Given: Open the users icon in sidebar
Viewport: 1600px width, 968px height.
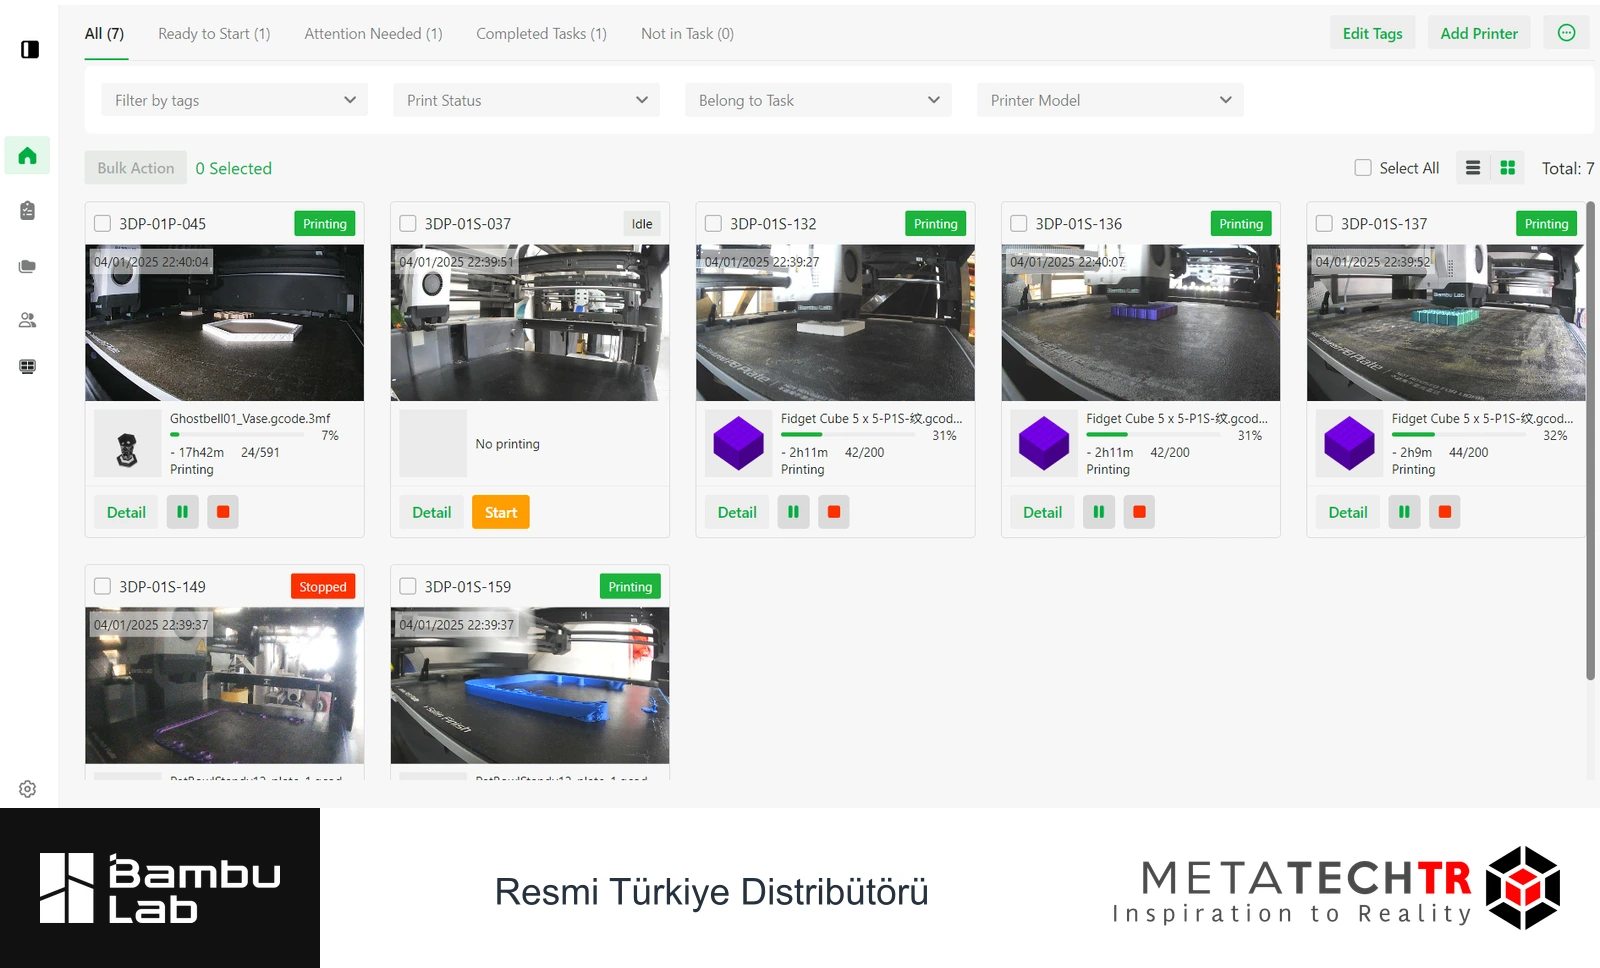Looking at the screenshot, I should coord(27,320).
